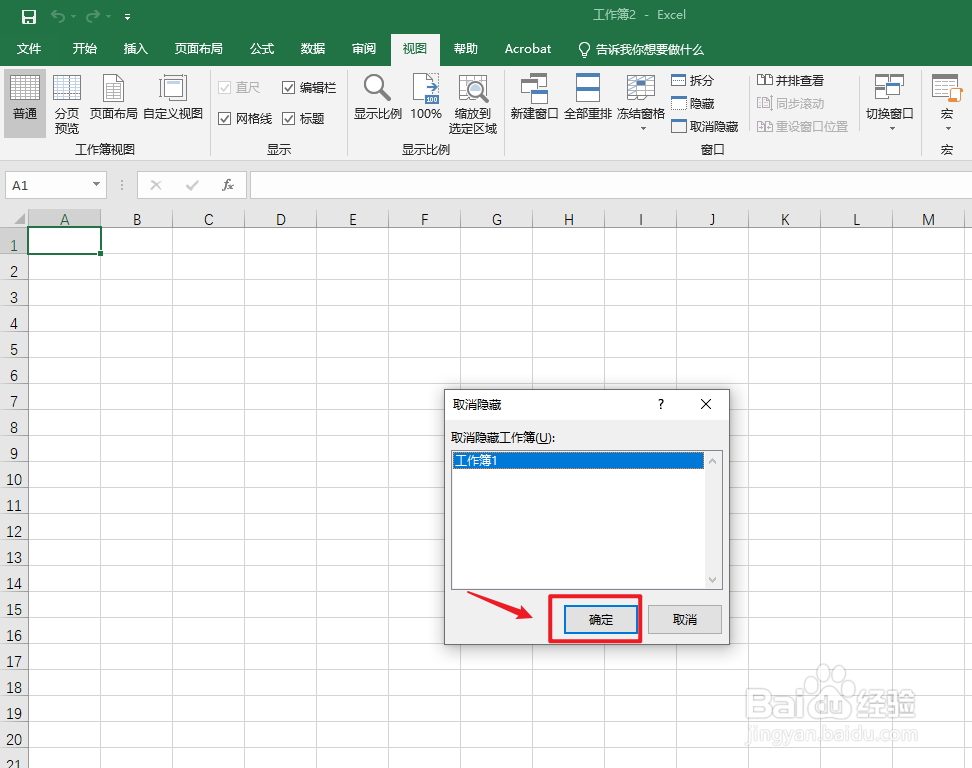Click the formula bar input area
The image size is (972, 768).
pos(611,185)
